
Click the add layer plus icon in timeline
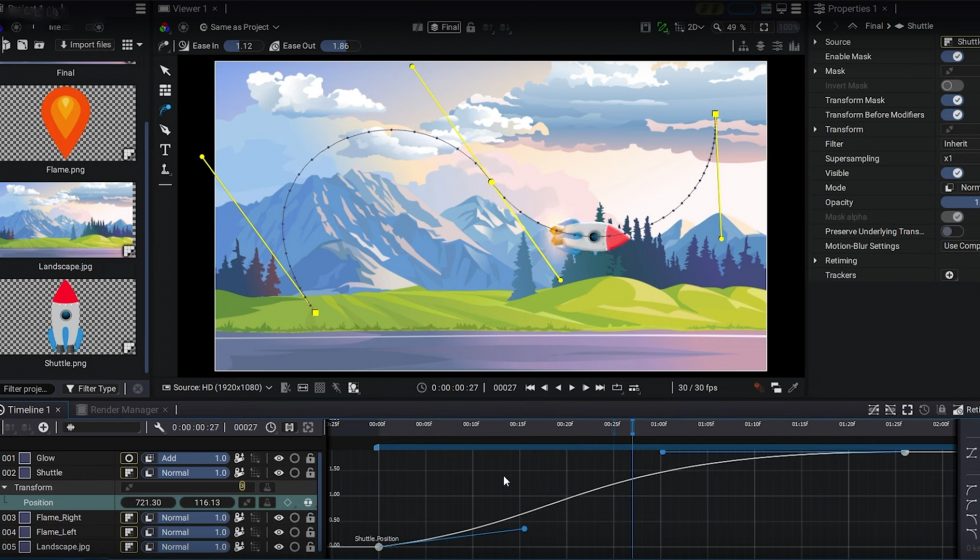click(x=43, y=427)
